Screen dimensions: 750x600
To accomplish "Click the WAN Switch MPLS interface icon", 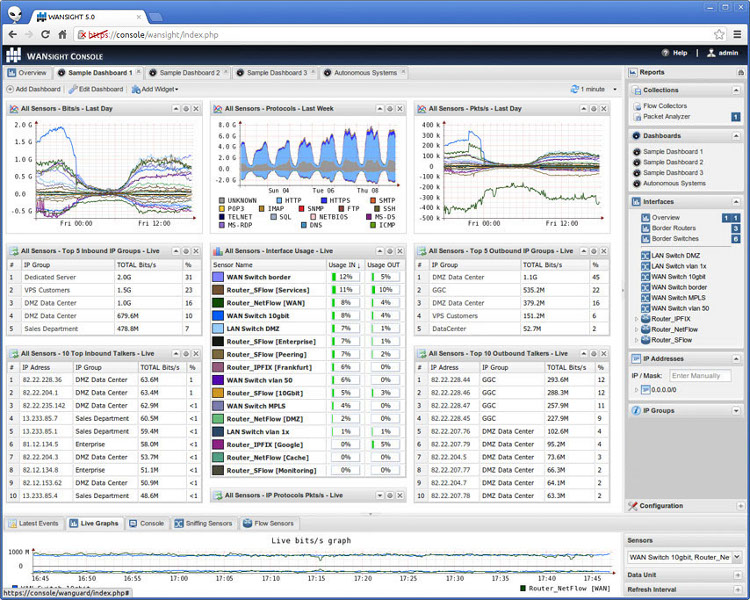I will tap(645, 298).
